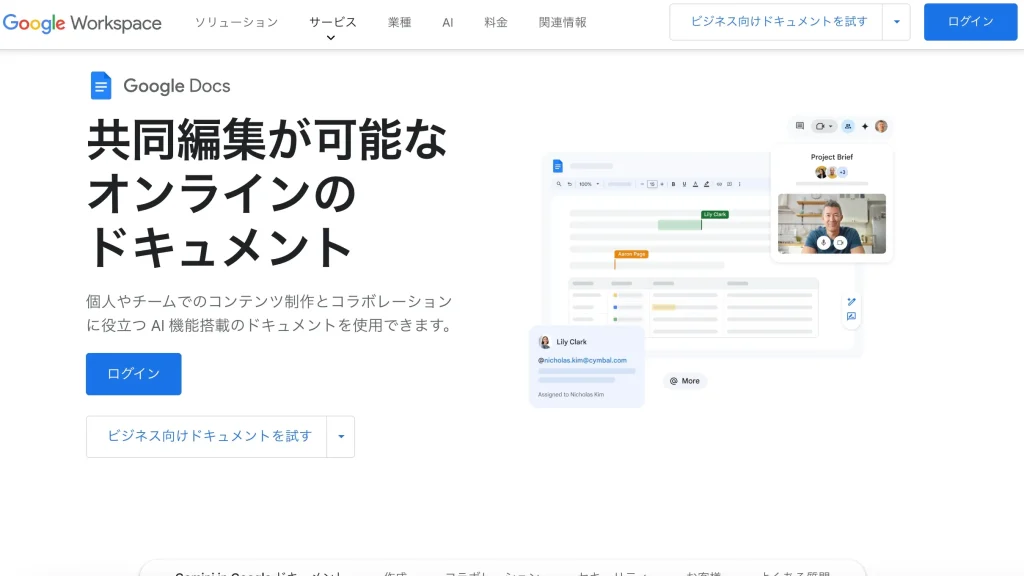Click the help-me-write pencil icon in illustration
1024x576 pixels.
pos(851,302)
